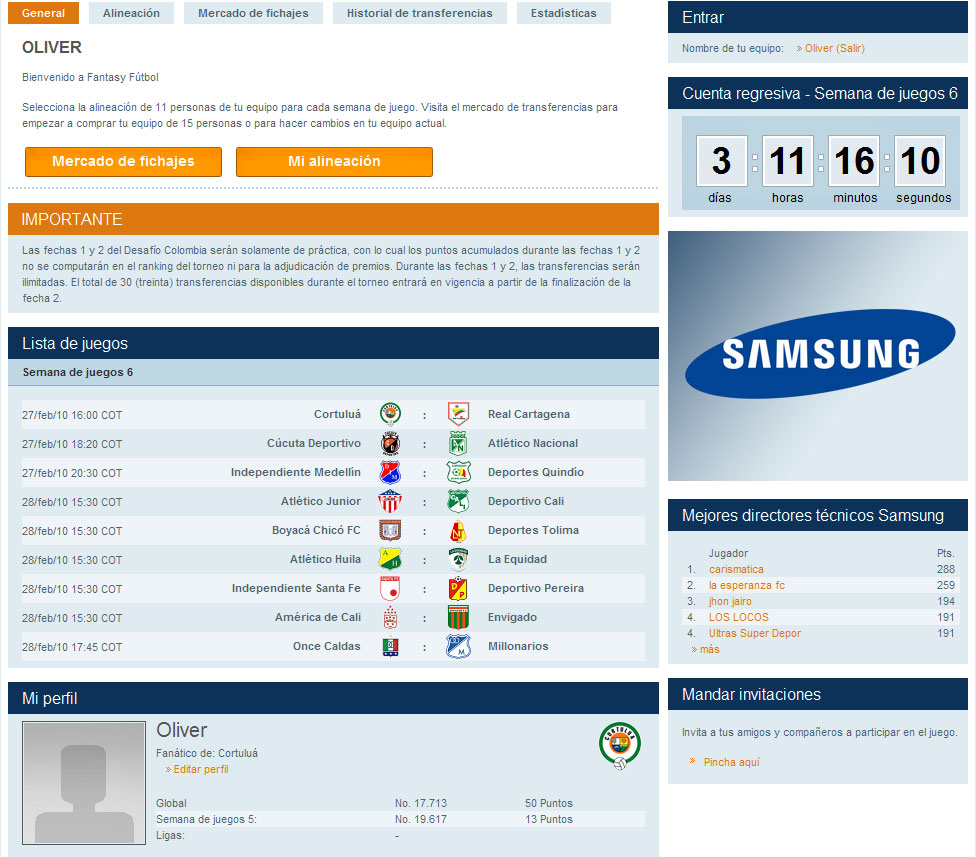Click the Independiente Medellín team crest

(x=390, y=472)
